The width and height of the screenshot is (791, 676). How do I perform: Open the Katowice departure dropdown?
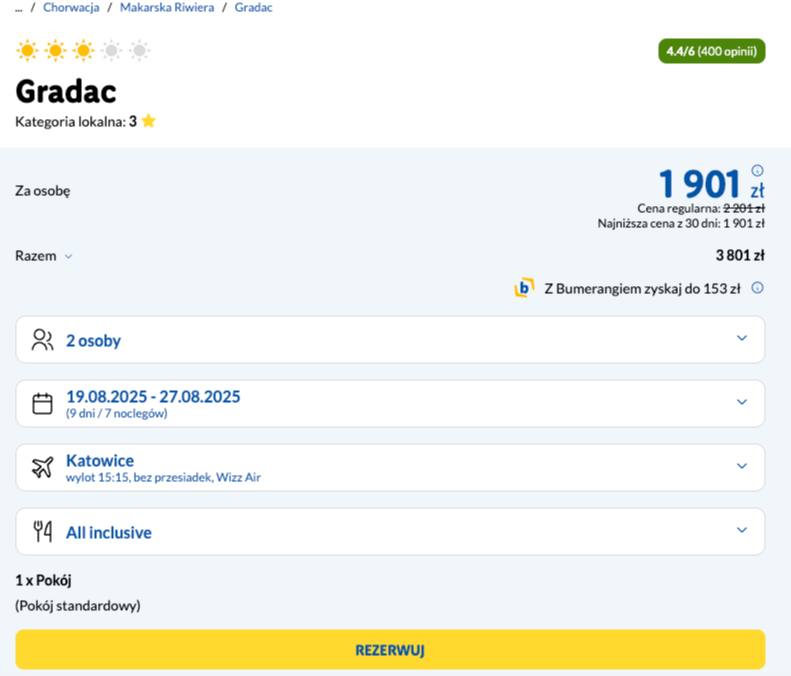(390, 467)
